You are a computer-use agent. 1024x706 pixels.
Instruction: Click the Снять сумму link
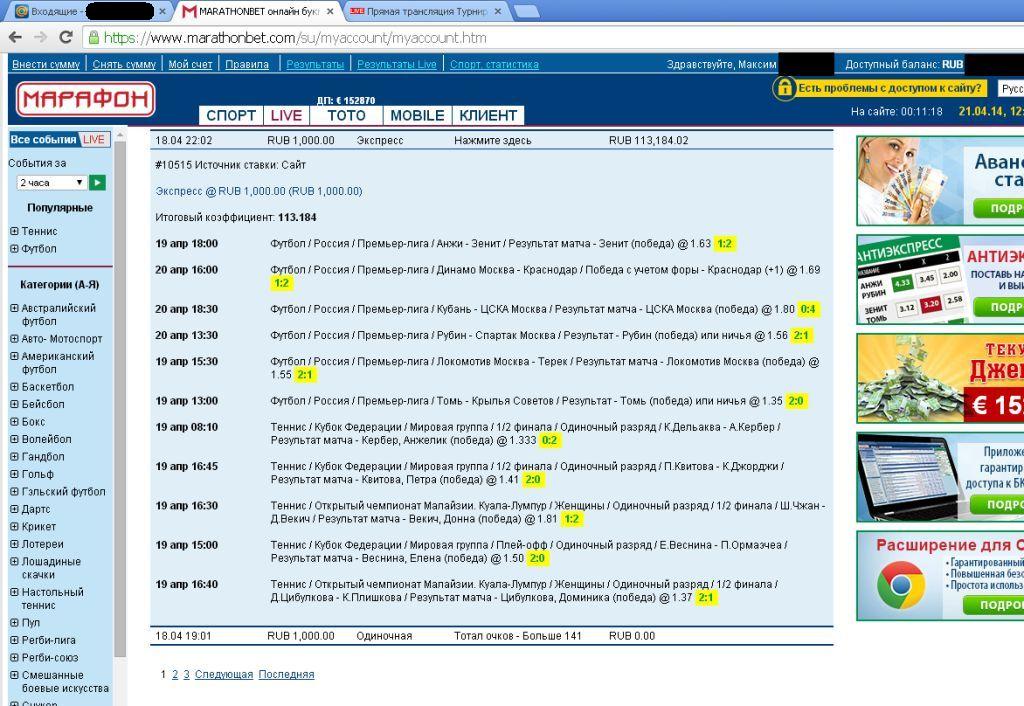[124, 64]
